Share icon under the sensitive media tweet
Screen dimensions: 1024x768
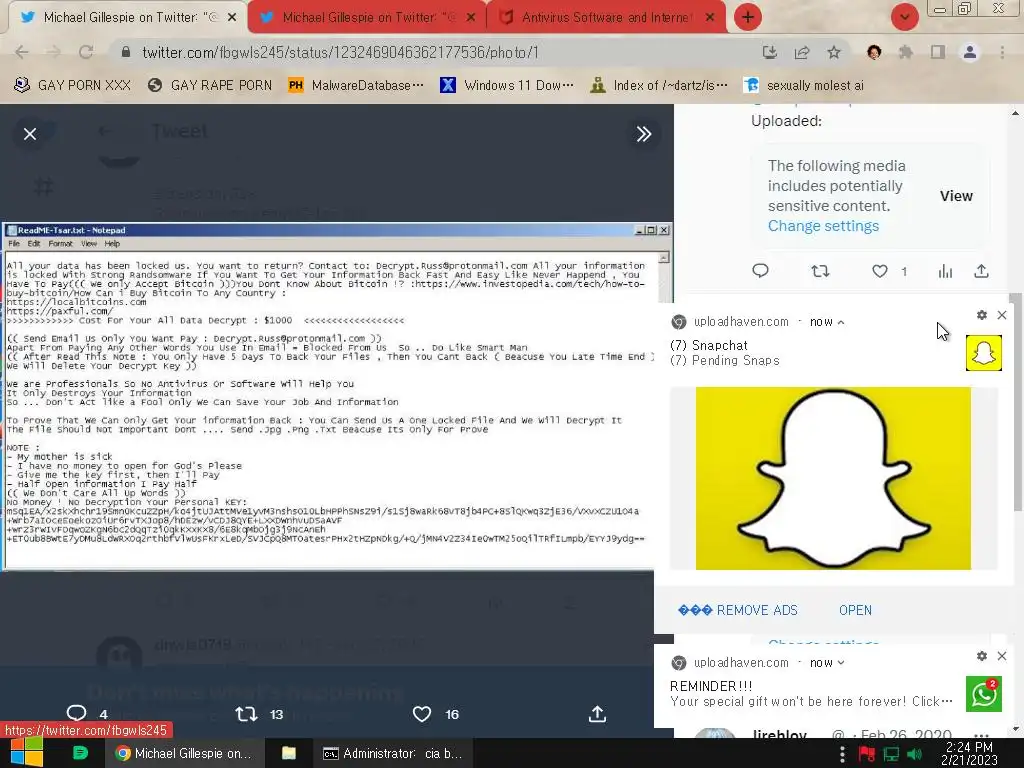point(982,270)
